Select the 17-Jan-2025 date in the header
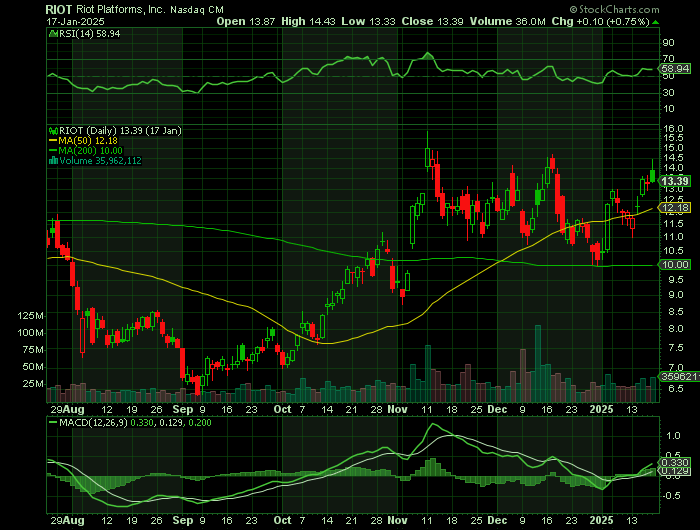This screenshot has height=530, width=700. pyautogui.click(x=75, y=21)
